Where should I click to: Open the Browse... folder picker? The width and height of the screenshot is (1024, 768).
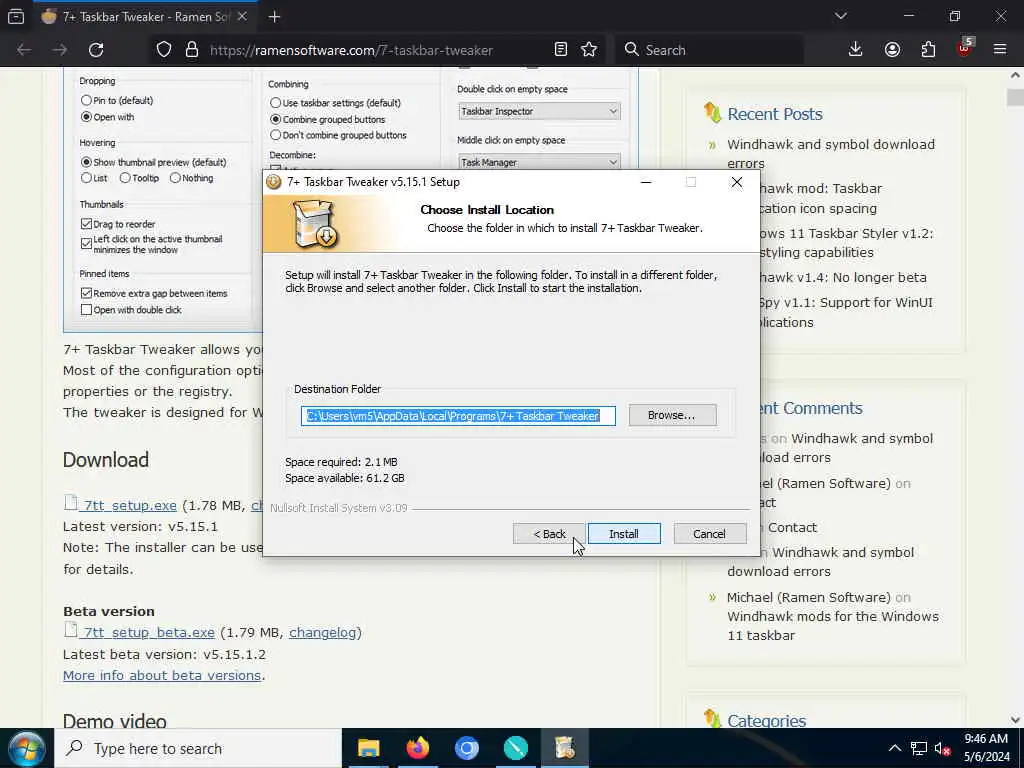click(672, 415)
